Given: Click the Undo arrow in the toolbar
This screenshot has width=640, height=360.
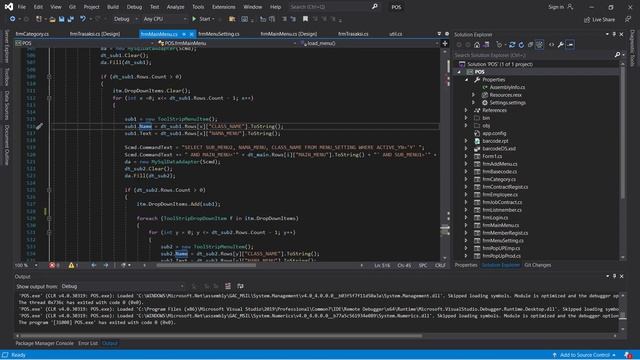Looking at the screenshot, I should [83, 19].
